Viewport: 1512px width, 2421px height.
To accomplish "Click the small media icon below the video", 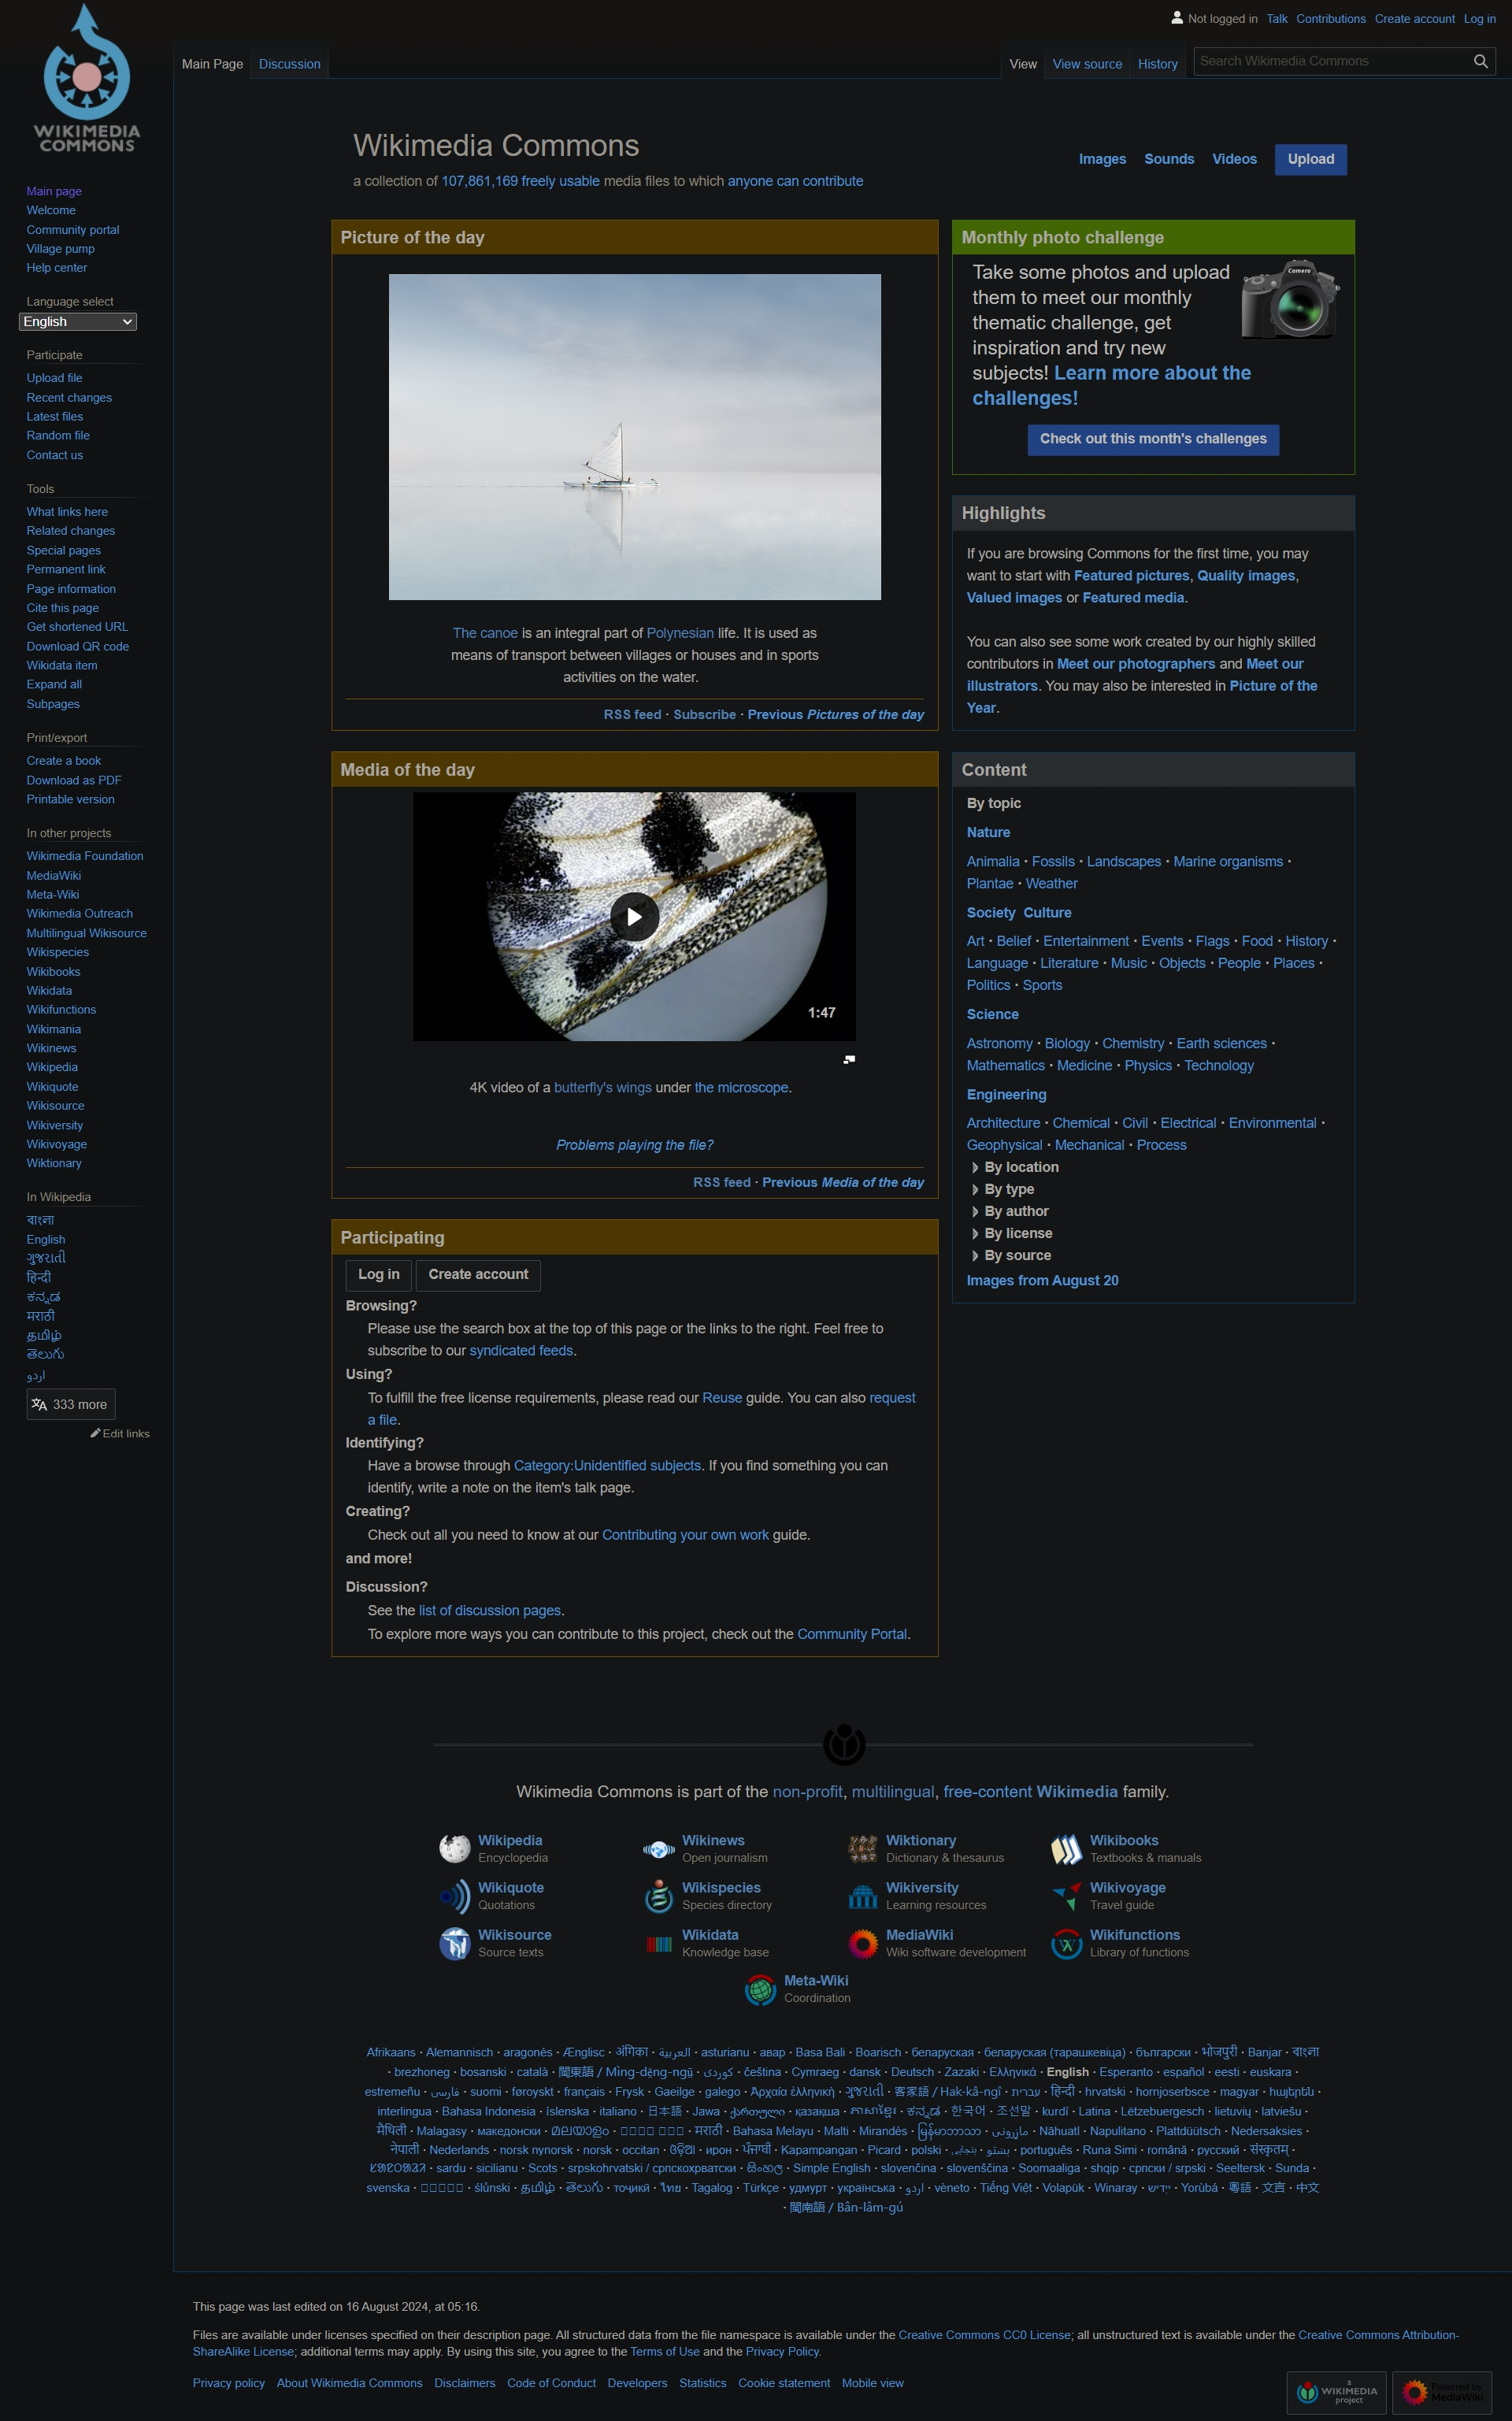I will [849, 1059].
